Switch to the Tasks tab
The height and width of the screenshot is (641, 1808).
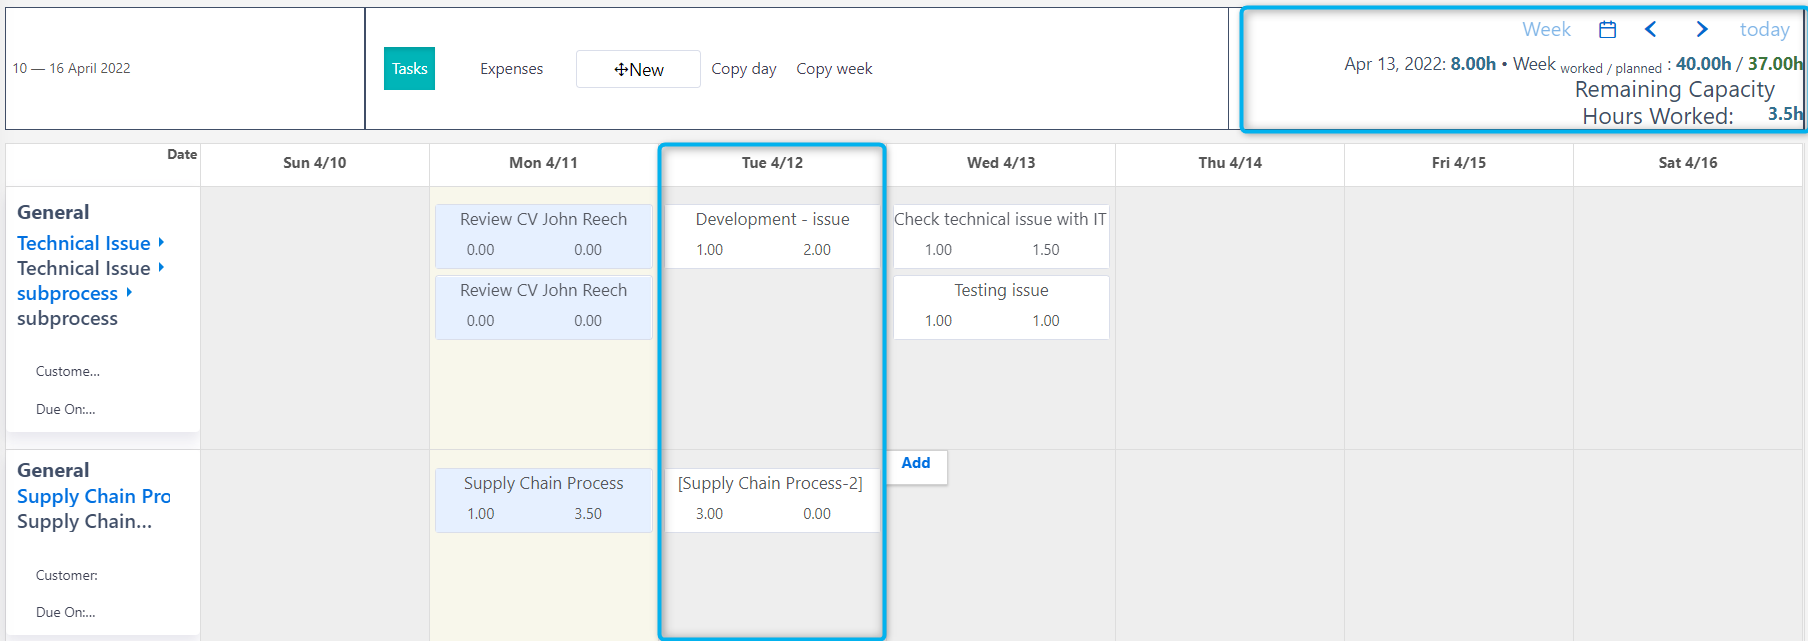click(x=409, y=69)
